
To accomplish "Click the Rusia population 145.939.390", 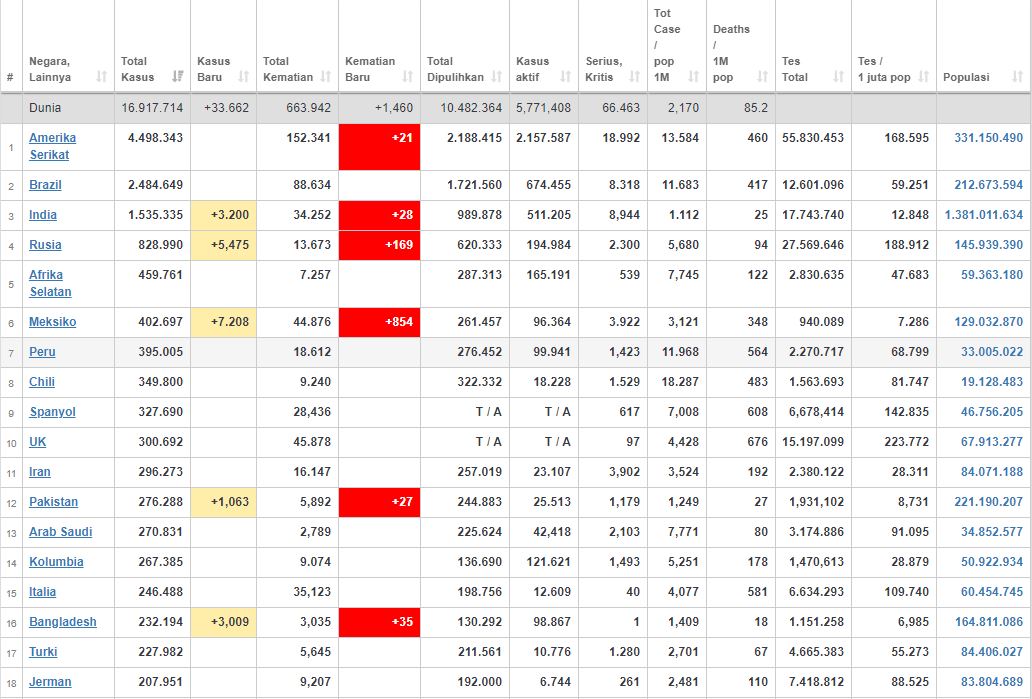I will (x=989, y=245).
